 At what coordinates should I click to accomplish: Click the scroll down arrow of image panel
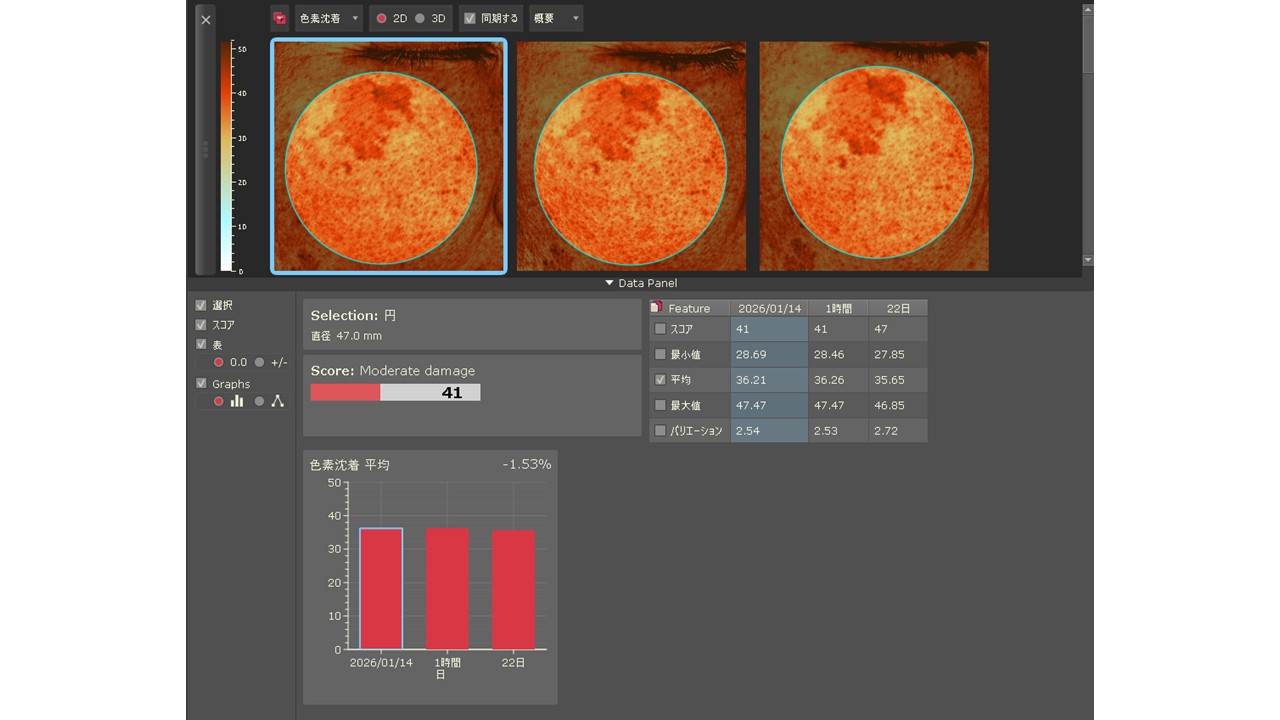click(1088, 260)
